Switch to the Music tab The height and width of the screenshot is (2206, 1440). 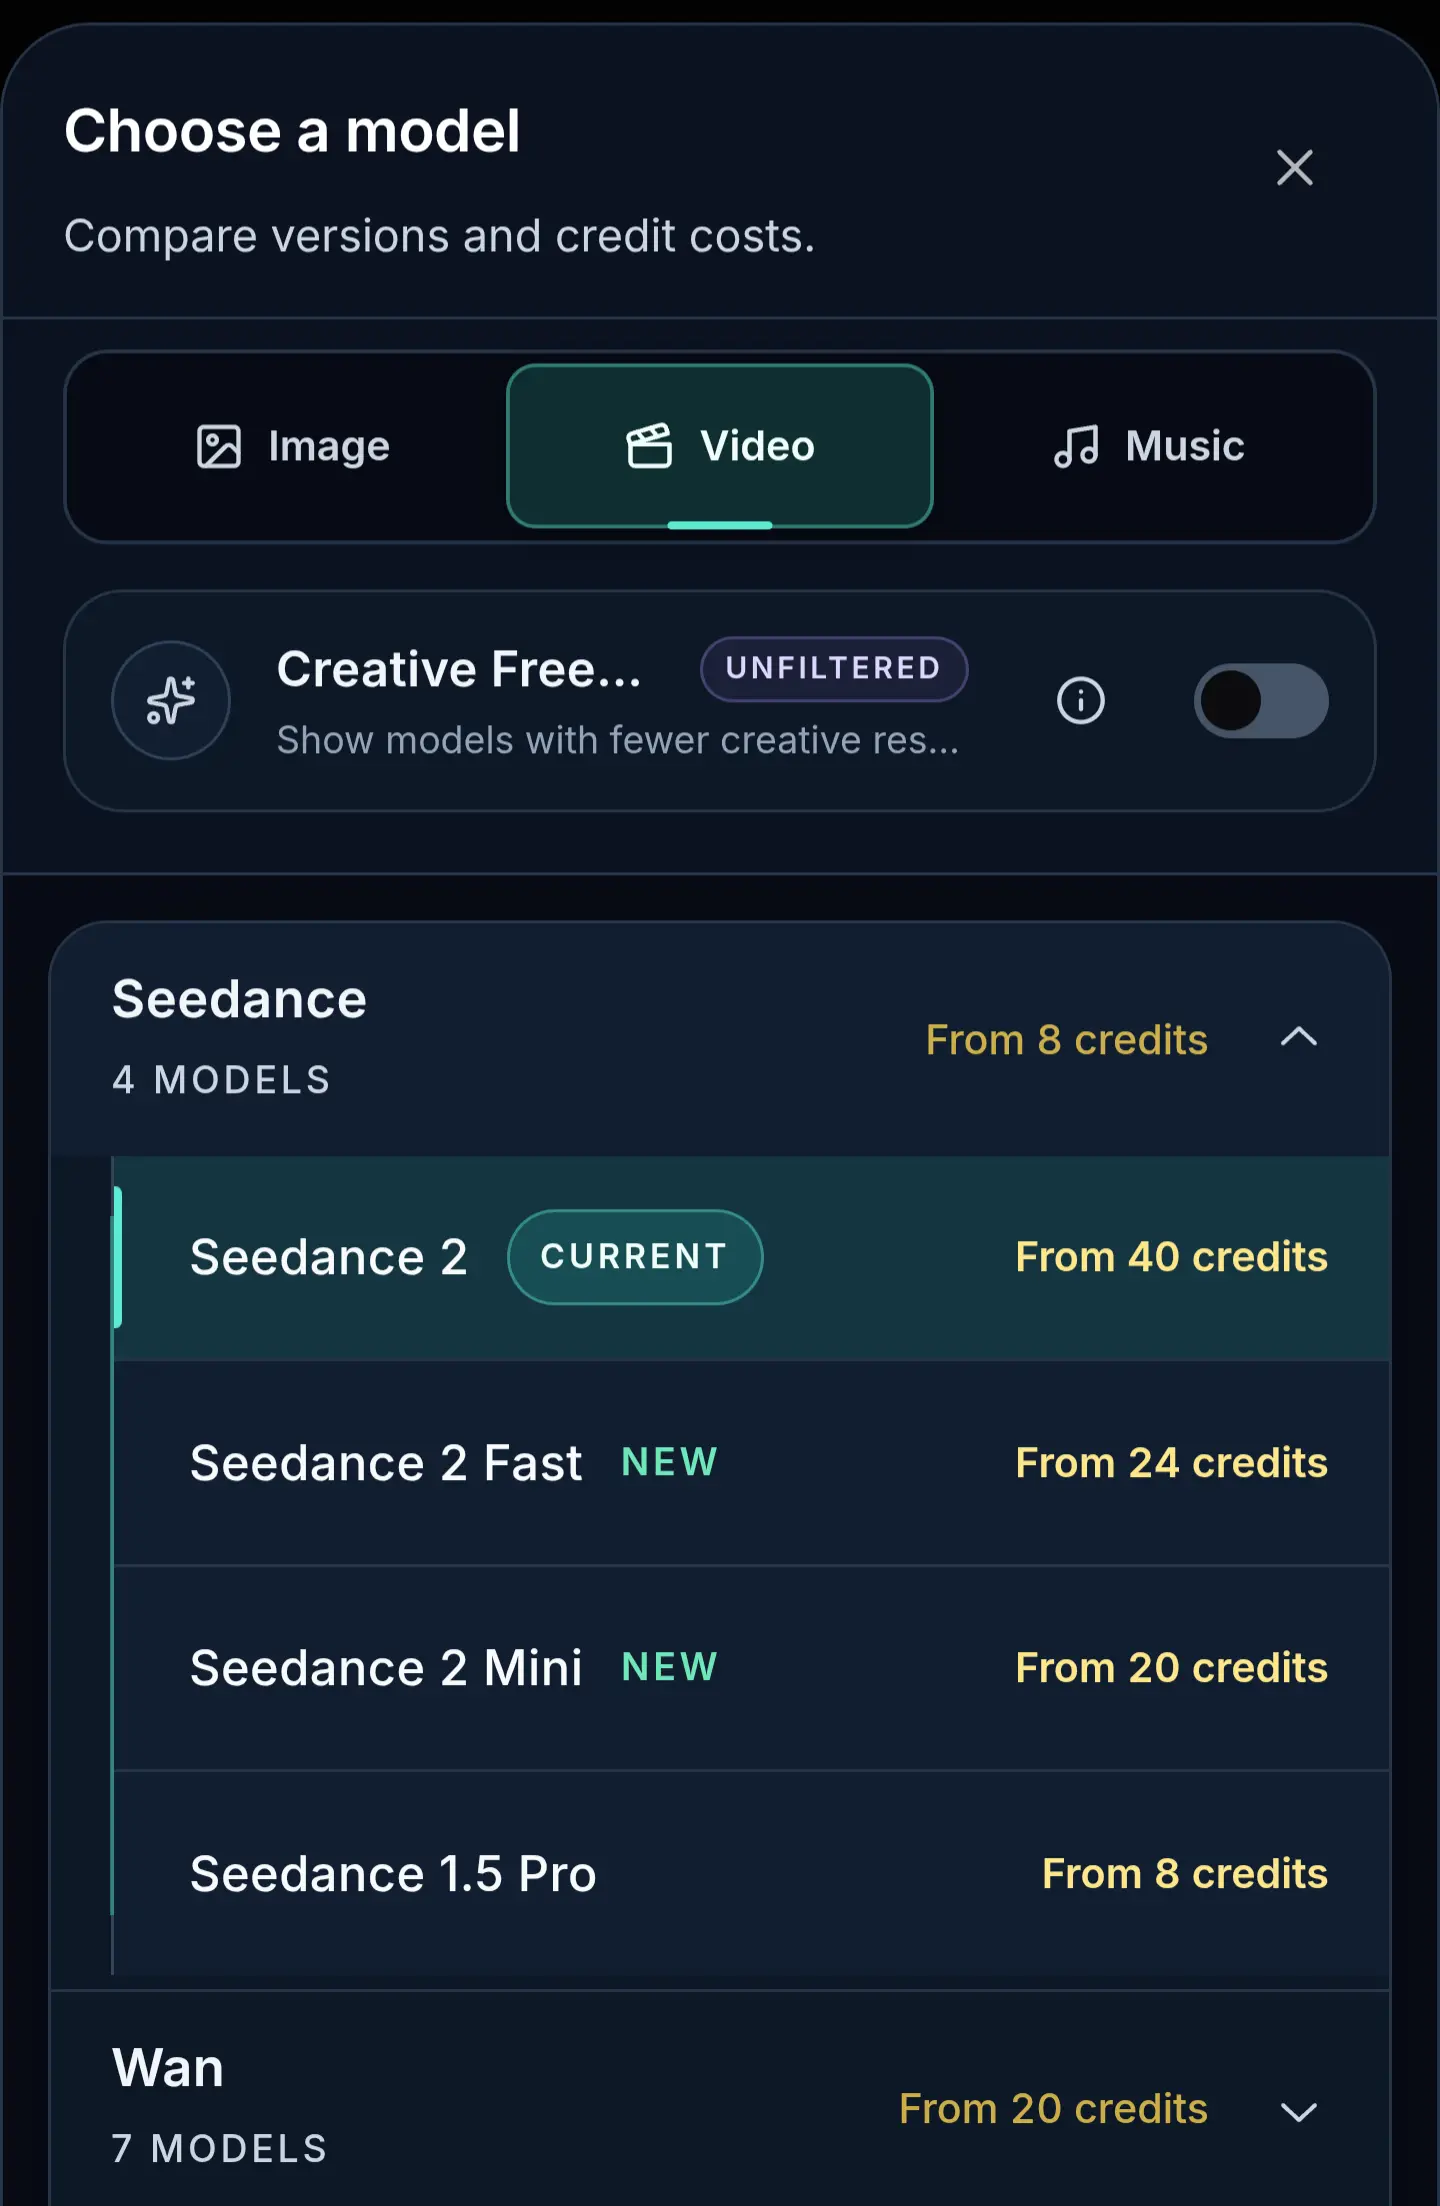tap(1149, 446)
